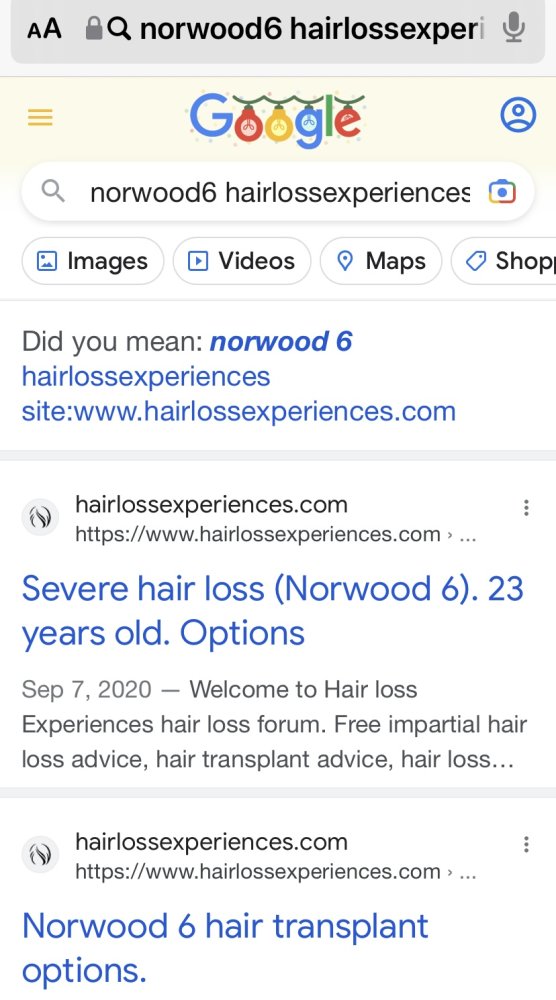
Task: Tap the AA reader text size icon
Action: [44, 29]
